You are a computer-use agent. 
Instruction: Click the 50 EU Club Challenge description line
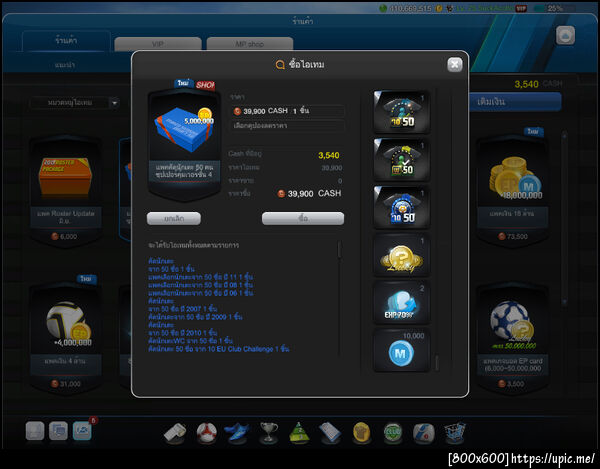click(x=219, y=349)
